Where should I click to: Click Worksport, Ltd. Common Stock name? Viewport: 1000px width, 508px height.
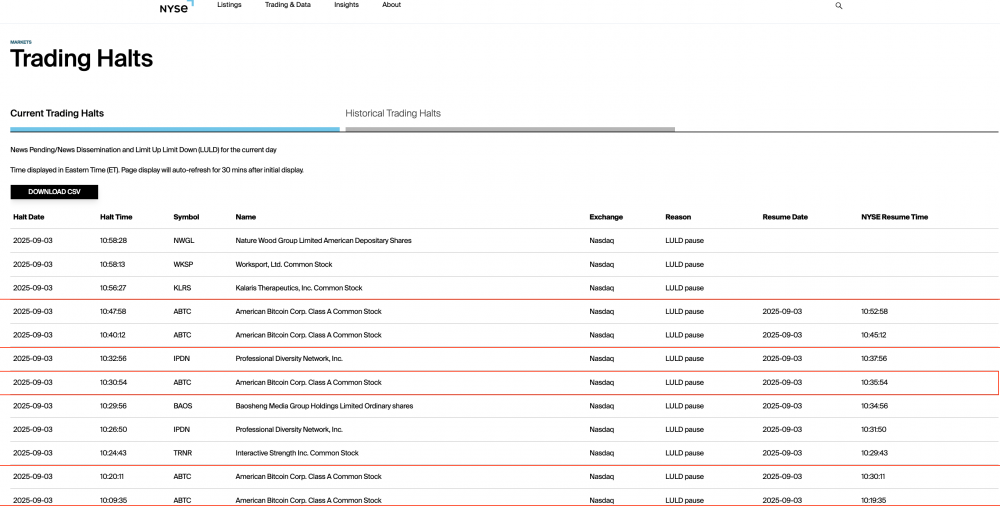tap(286, 265)
